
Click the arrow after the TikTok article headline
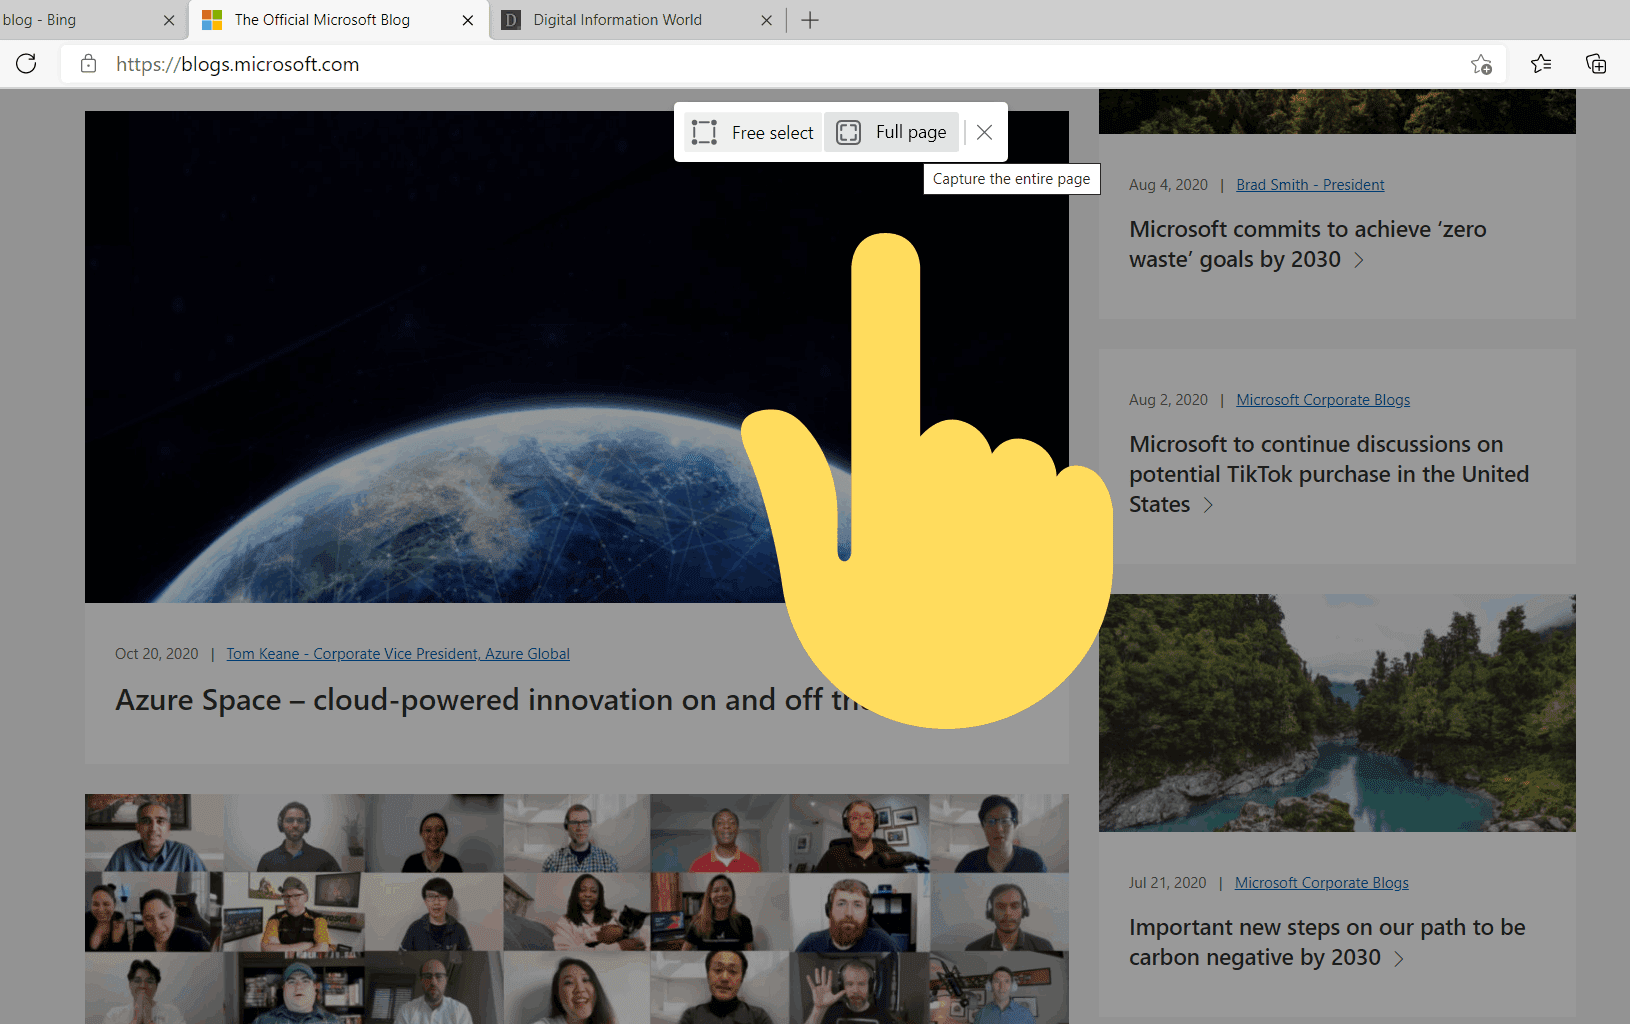click(x=1209, y=506)
